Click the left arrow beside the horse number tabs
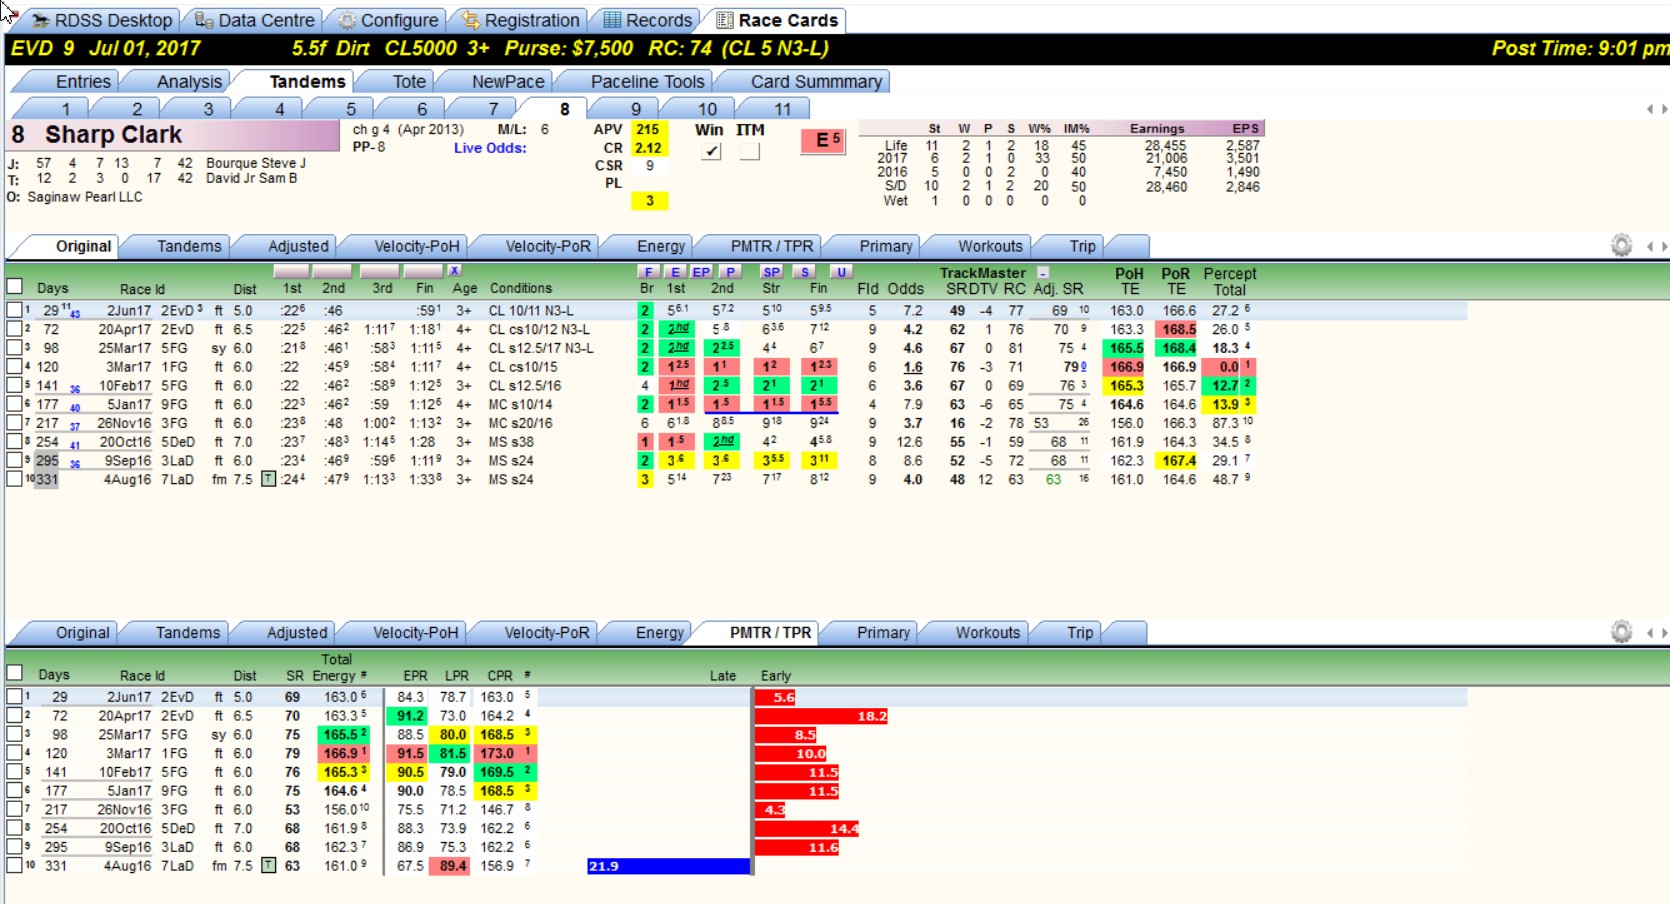This screenshot has height=904, width=1670. coord(1650,109)
